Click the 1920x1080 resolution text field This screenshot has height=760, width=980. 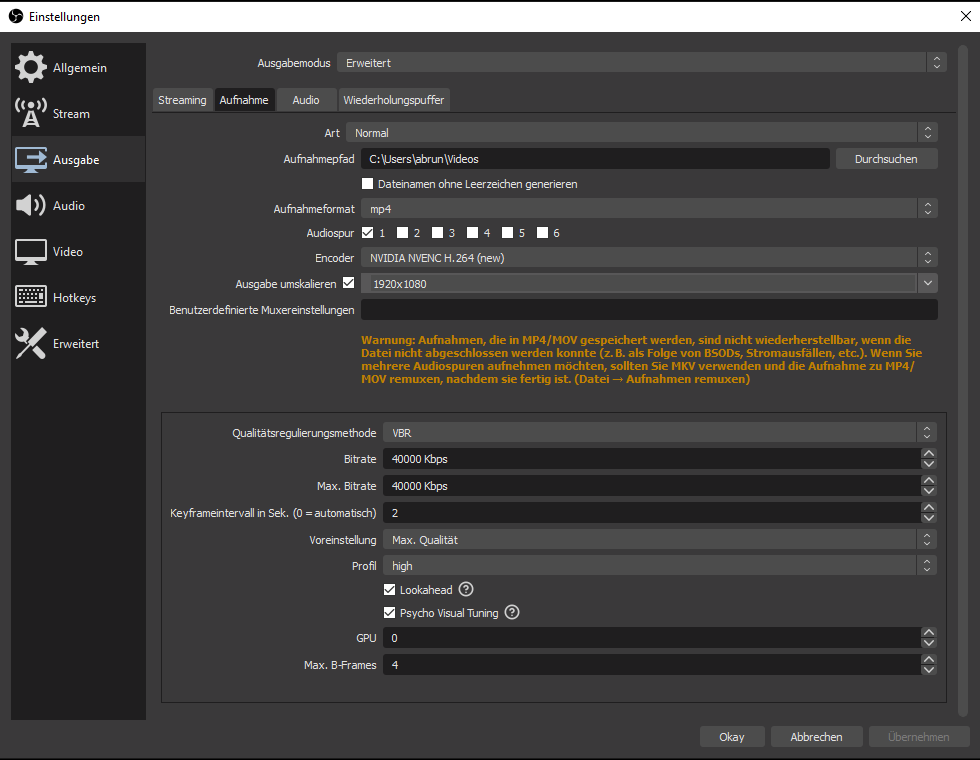tap(639, 283)
